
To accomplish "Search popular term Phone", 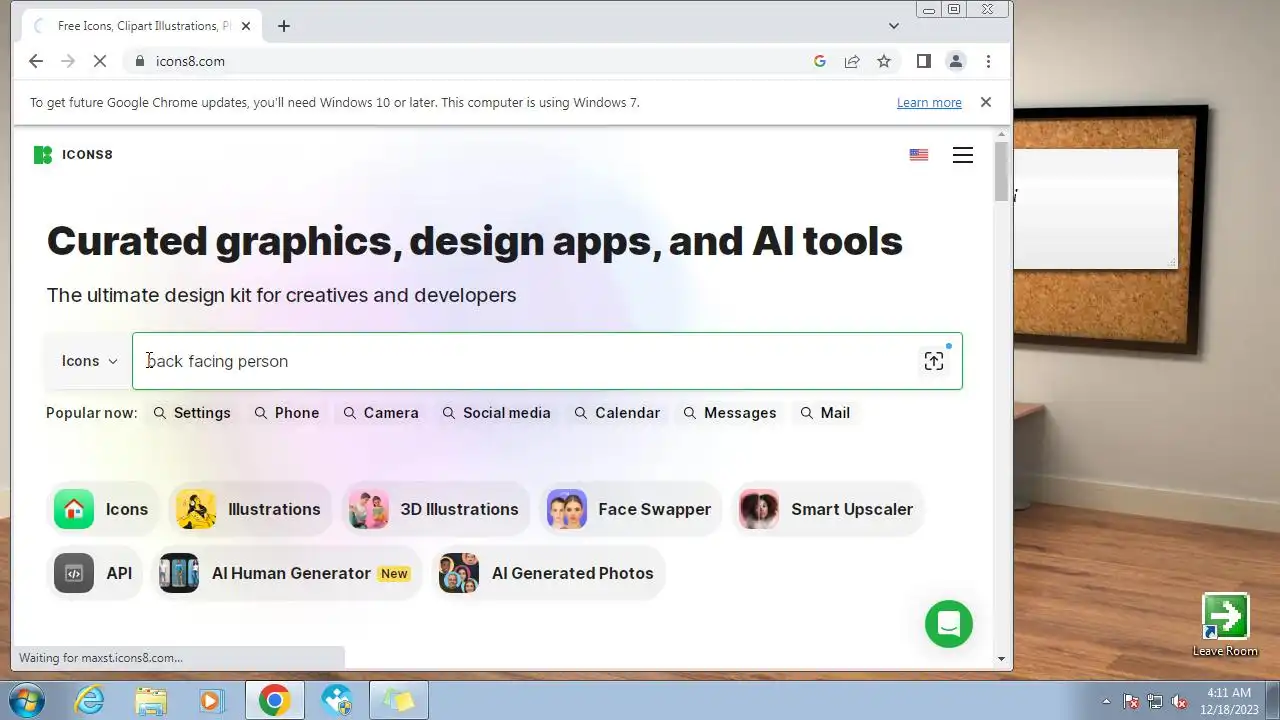I will pos(287,413).
